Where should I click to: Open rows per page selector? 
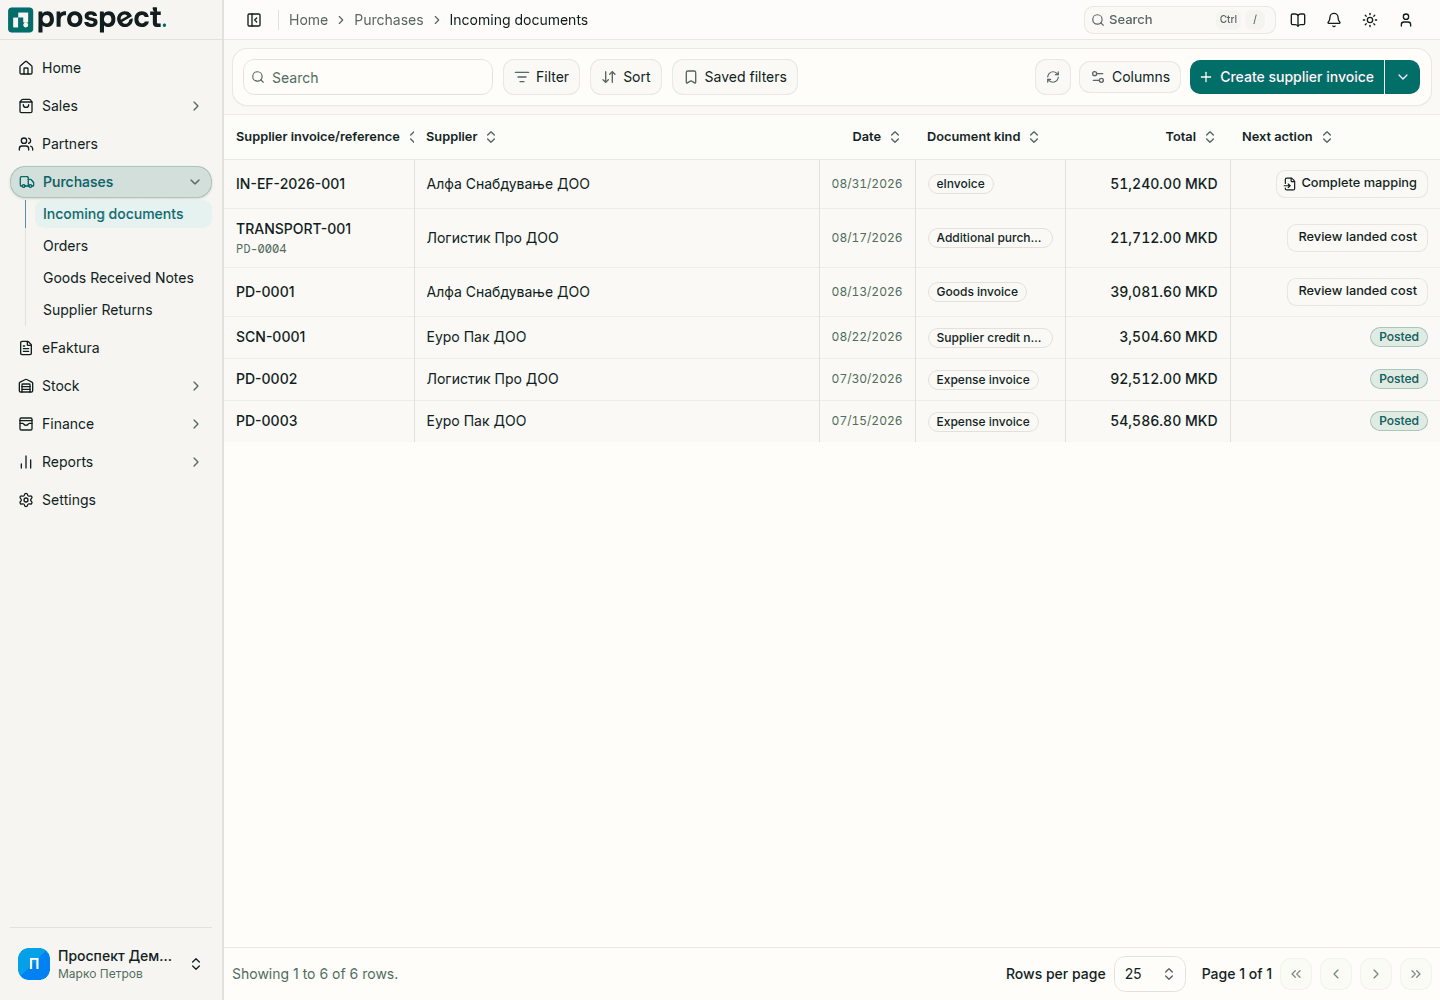(x=1150, y=974)
